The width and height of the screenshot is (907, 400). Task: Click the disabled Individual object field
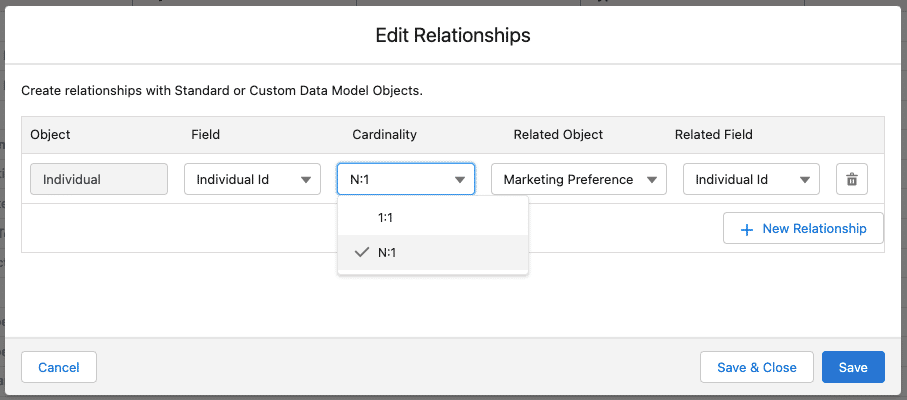(x=99, y=180)
